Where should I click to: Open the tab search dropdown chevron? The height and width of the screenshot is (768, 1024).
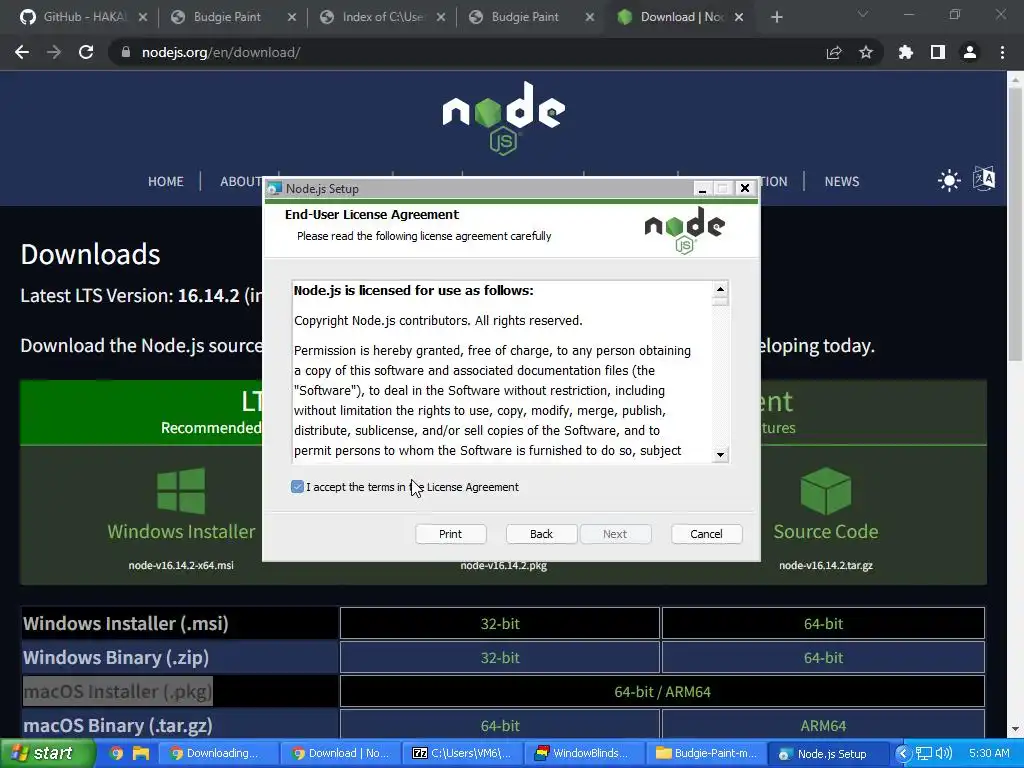pyautogui.click(x=863, y=14)
